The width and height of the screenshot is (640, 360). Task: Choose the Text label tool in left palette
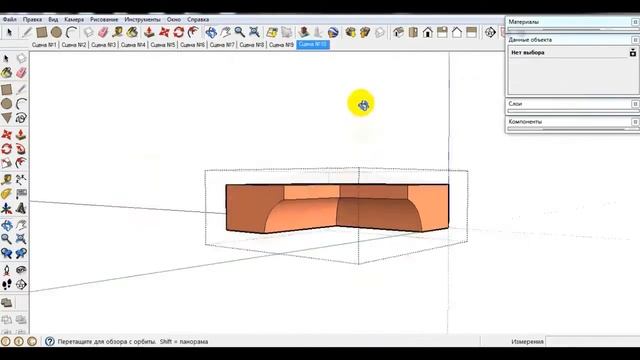(x=21, y=194)
